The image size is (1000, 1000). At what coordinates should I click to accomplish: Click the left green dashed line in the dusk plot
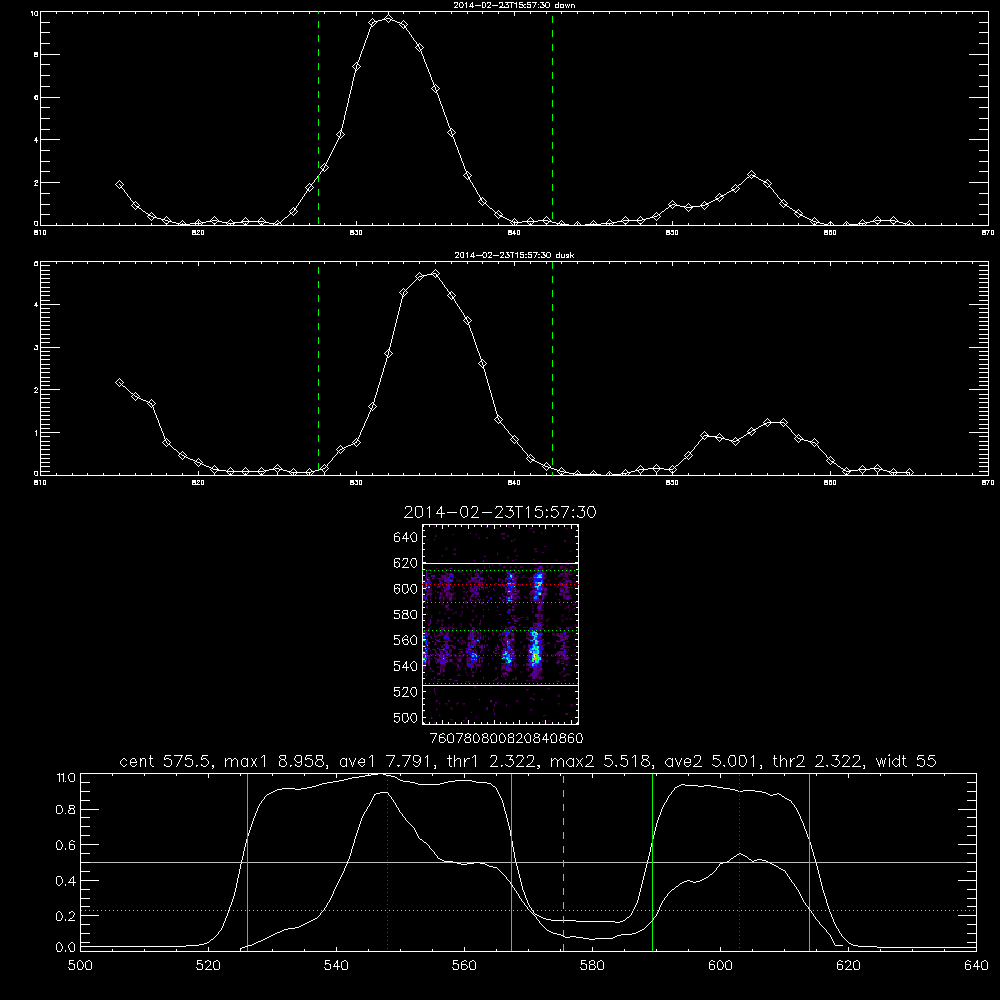pyautogui.click(x=318, y=369)
